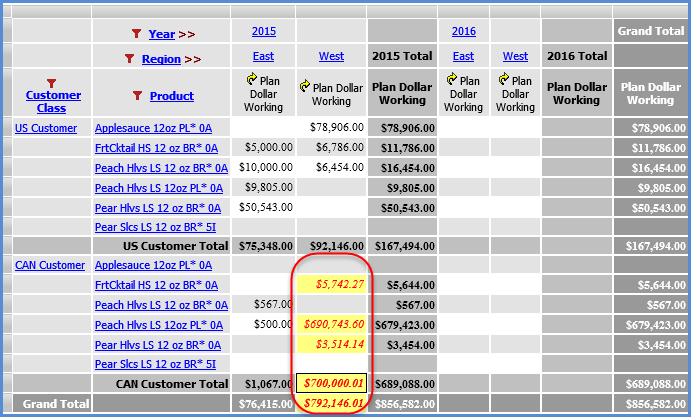Open the Customer Class header link
This screenshot has height=417, width=691.
click(52, 101)
